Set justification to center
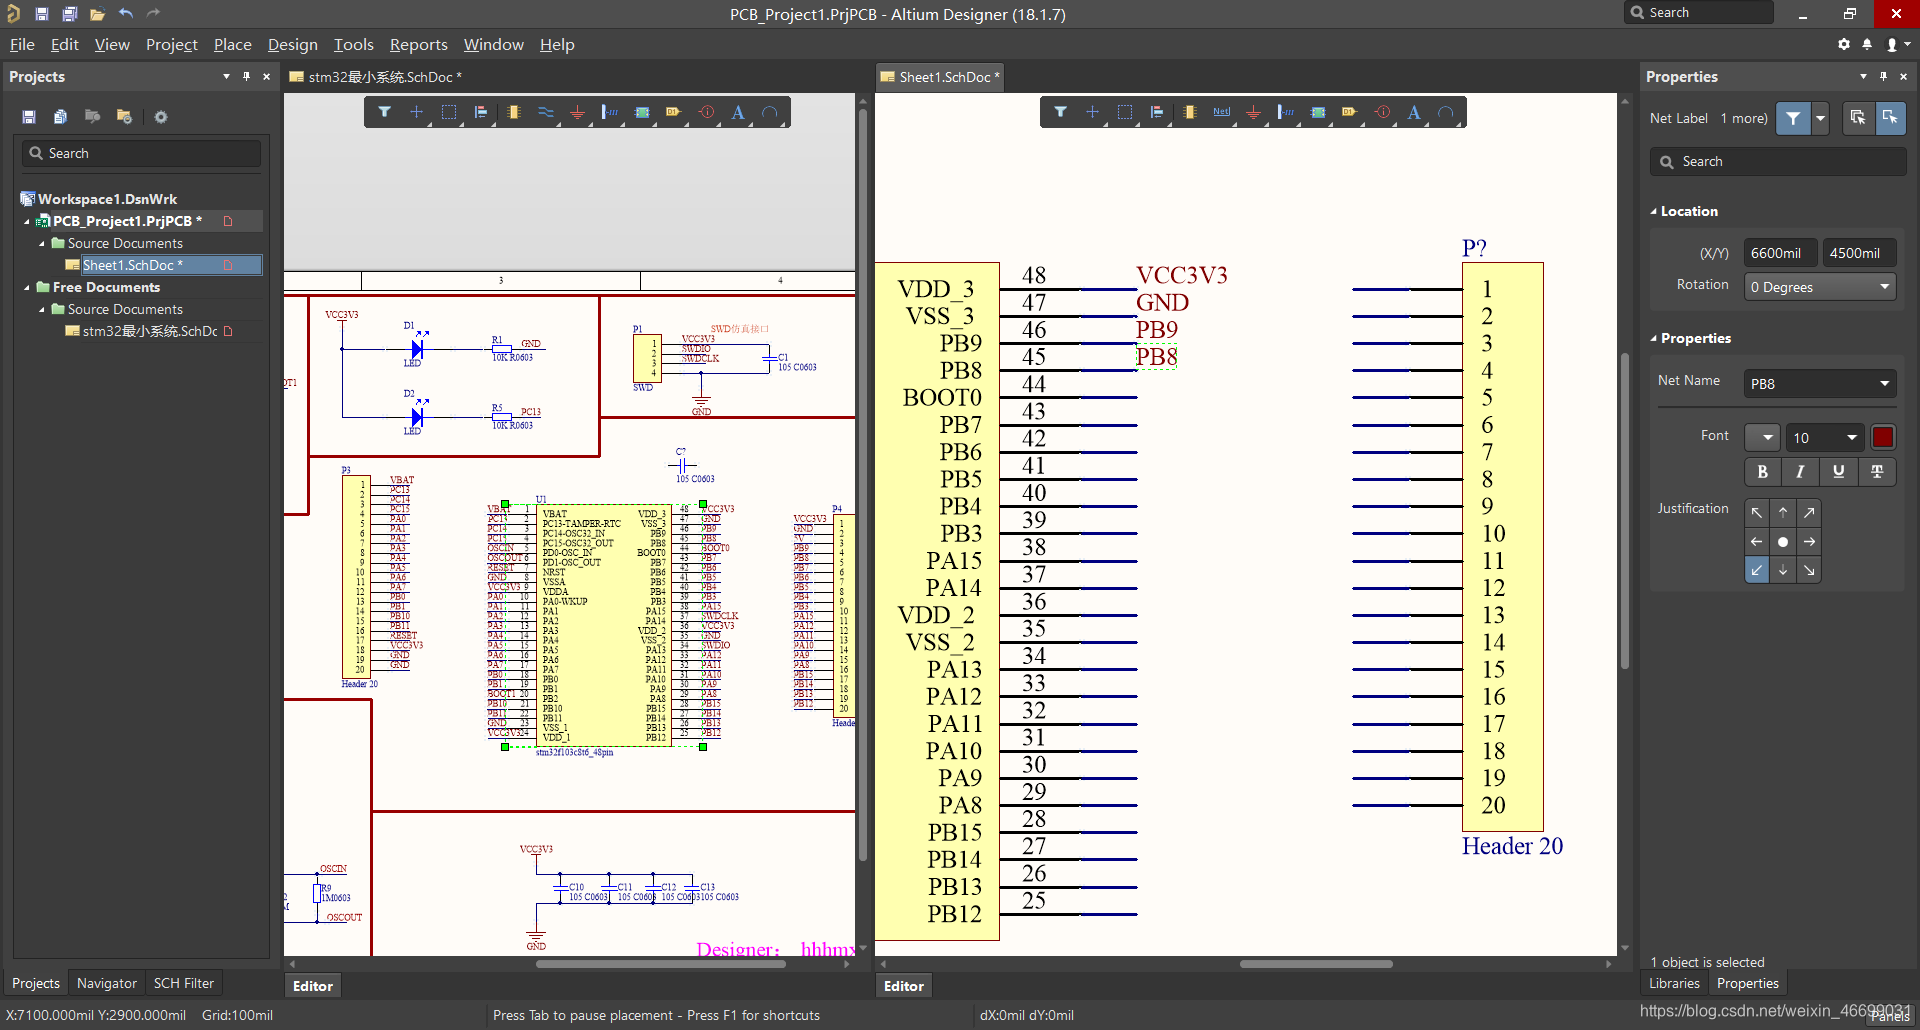 [1783, 541]
